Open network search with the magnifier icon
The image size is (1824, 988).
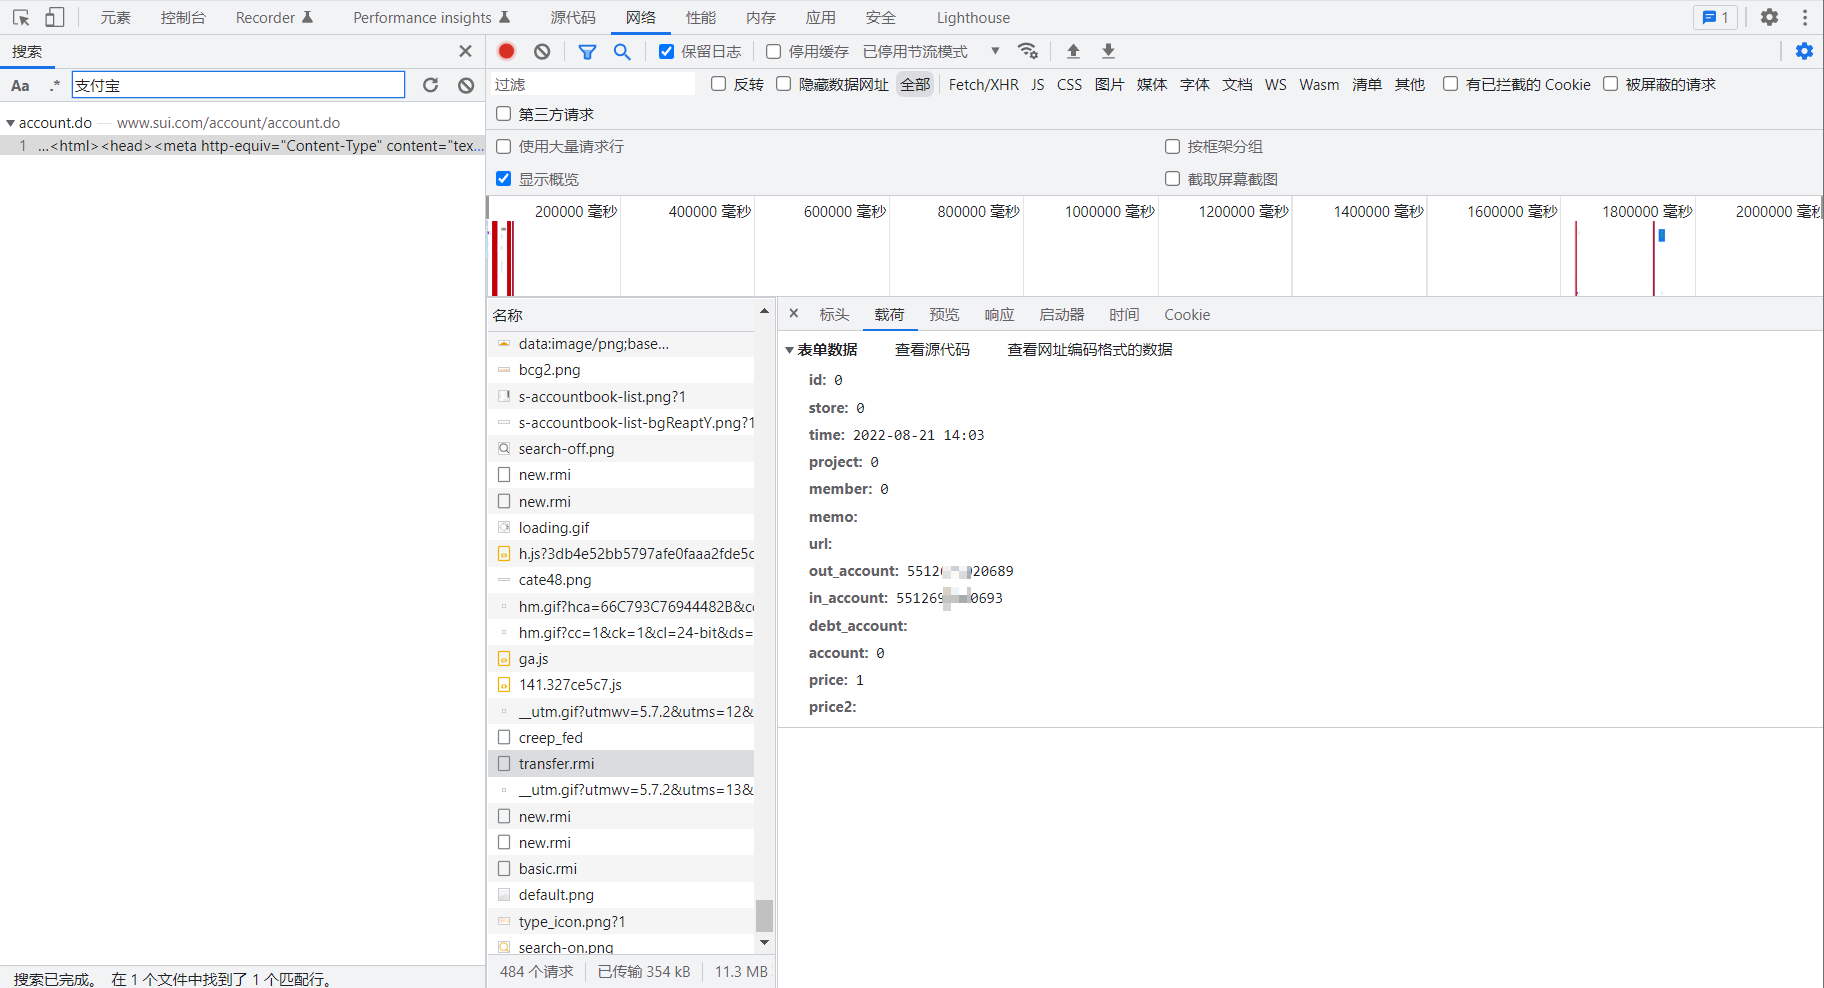pyautogui.click(x=622, y=51)
